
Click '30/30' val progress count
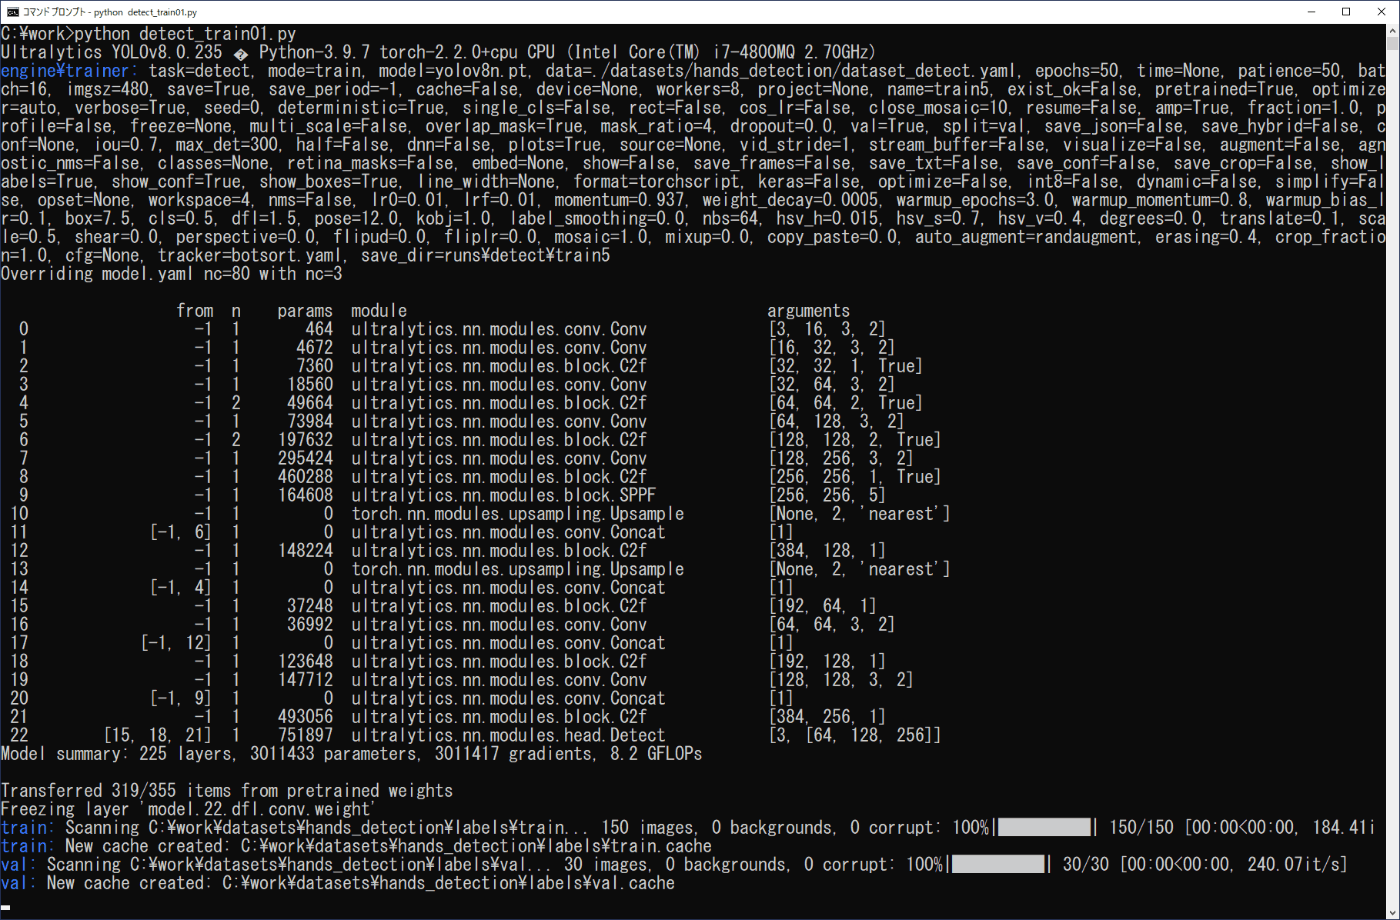pyautogui.click(x=1086, y=864)
